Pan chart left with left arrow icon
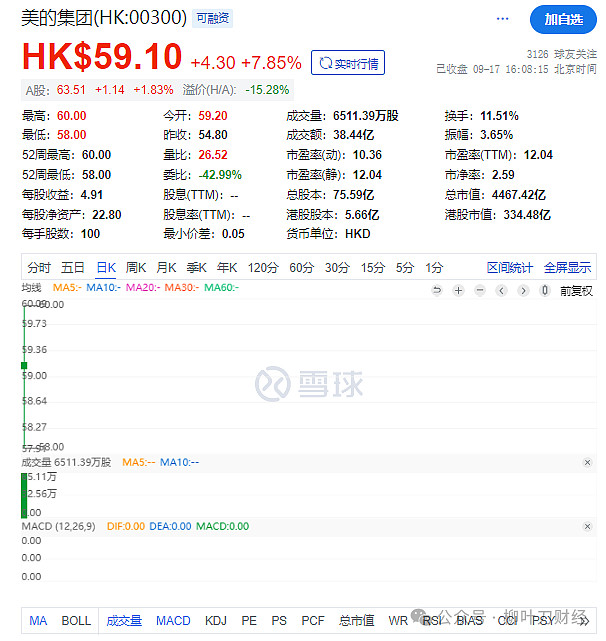The image size is (606, 641). [x=502, y=291]
